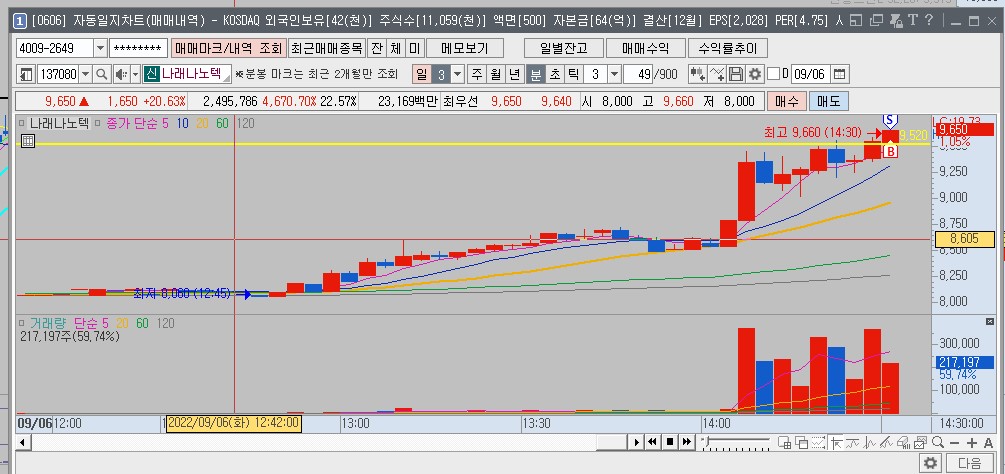Viewport: 1005px width, 474px height.
Task: Expand the daily period value dropdown arrow
Action: pyautogui.click(x=458, y=74)
